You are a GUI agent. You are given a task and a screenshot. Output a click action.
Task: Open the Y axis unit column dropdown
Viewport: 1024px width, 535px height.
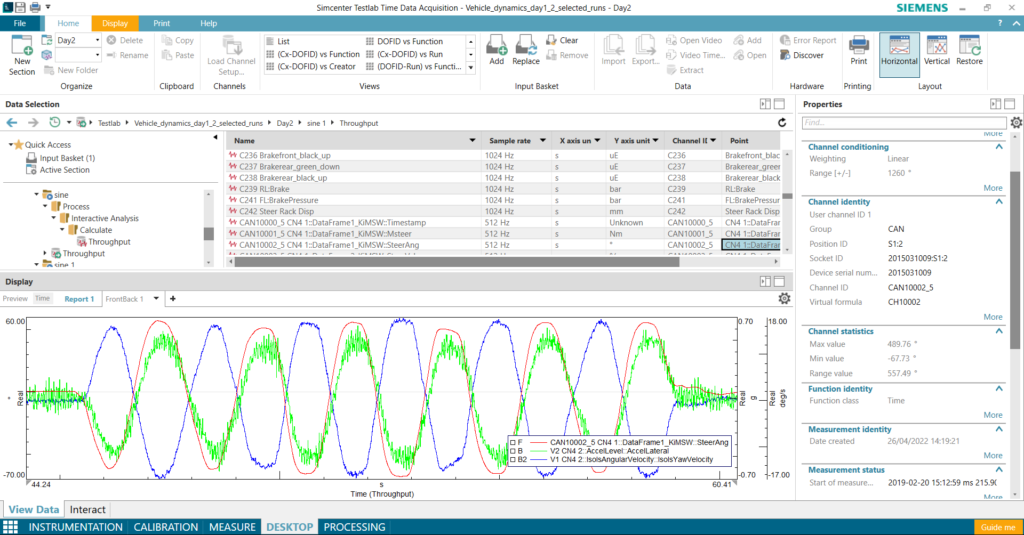click(x=655, y=140)
